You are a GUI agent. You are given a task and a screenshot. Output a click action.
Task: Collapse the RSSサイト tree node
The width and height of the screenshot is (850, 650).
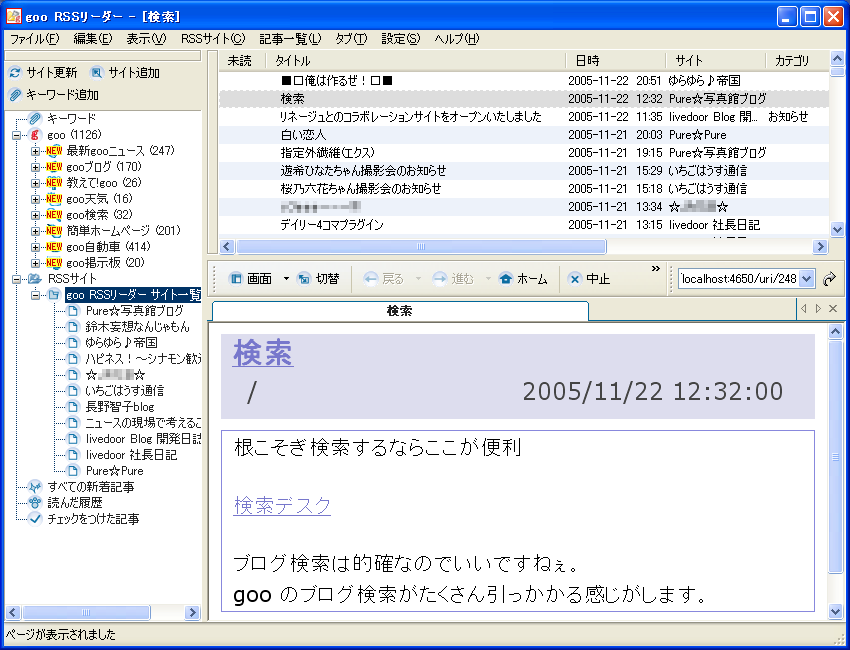tap(17, 279)
